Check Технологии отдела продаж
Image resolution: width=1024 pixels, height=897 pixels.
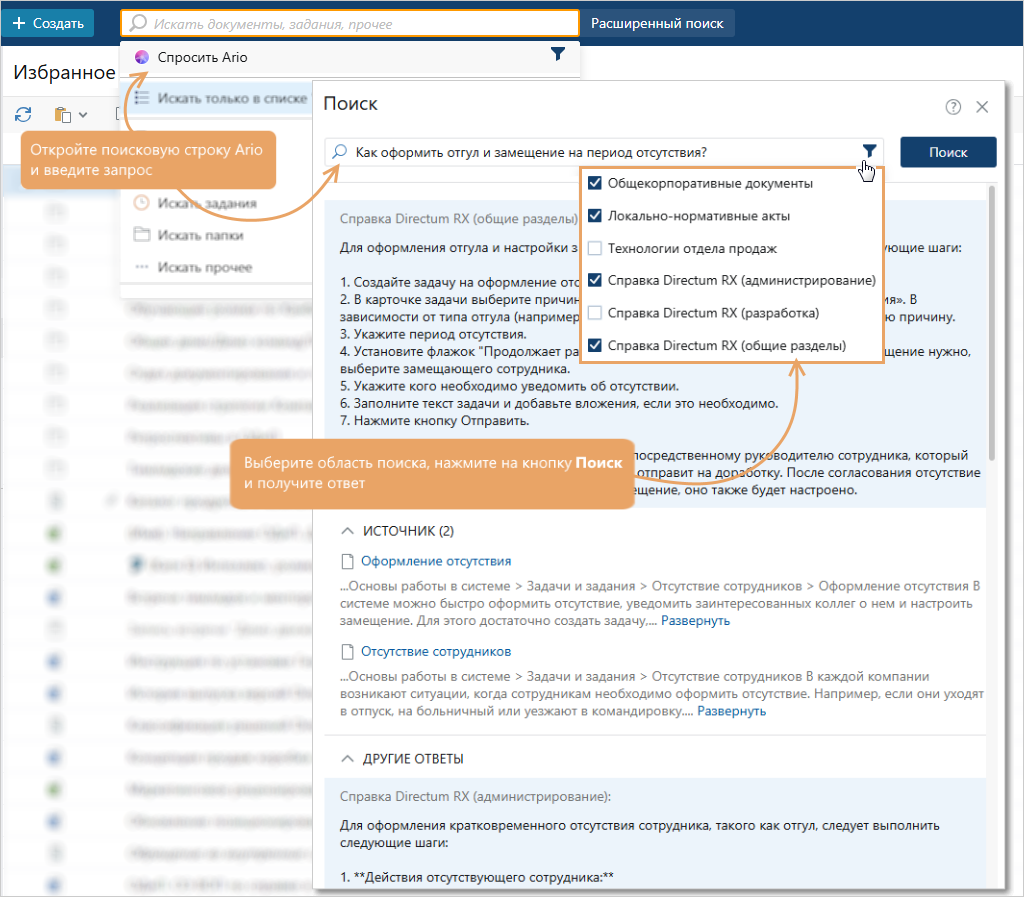coord(595,248)
